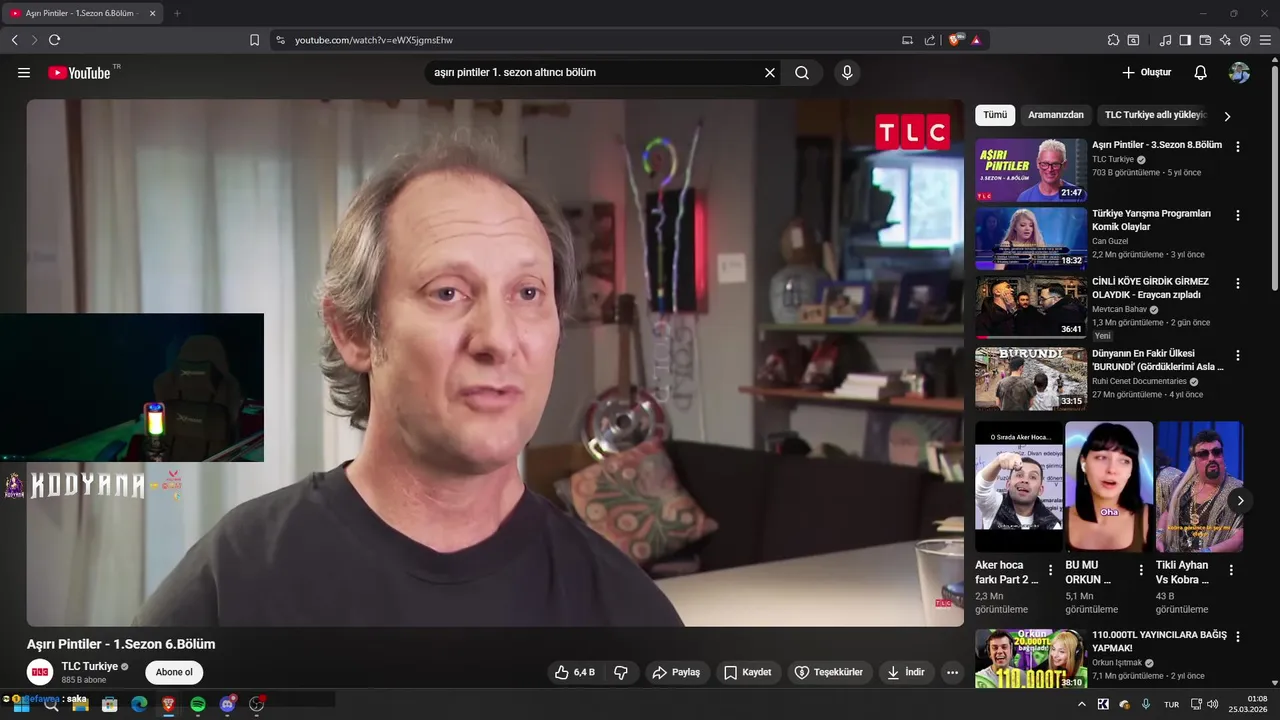Open options for Aşırı Pintiler 3.Sezon 8.Bölüm

(1238, 147)
